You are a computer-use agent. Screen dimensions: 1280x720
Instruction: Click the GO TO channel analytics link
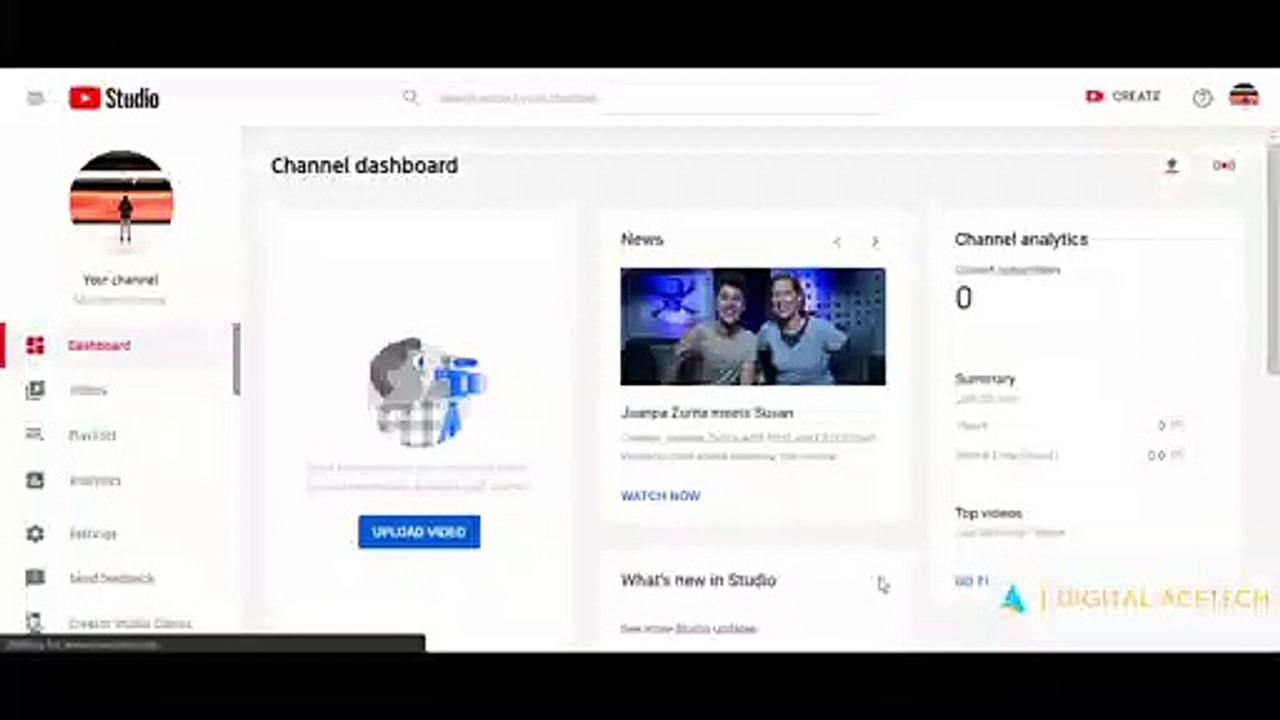tap(972, 581)
